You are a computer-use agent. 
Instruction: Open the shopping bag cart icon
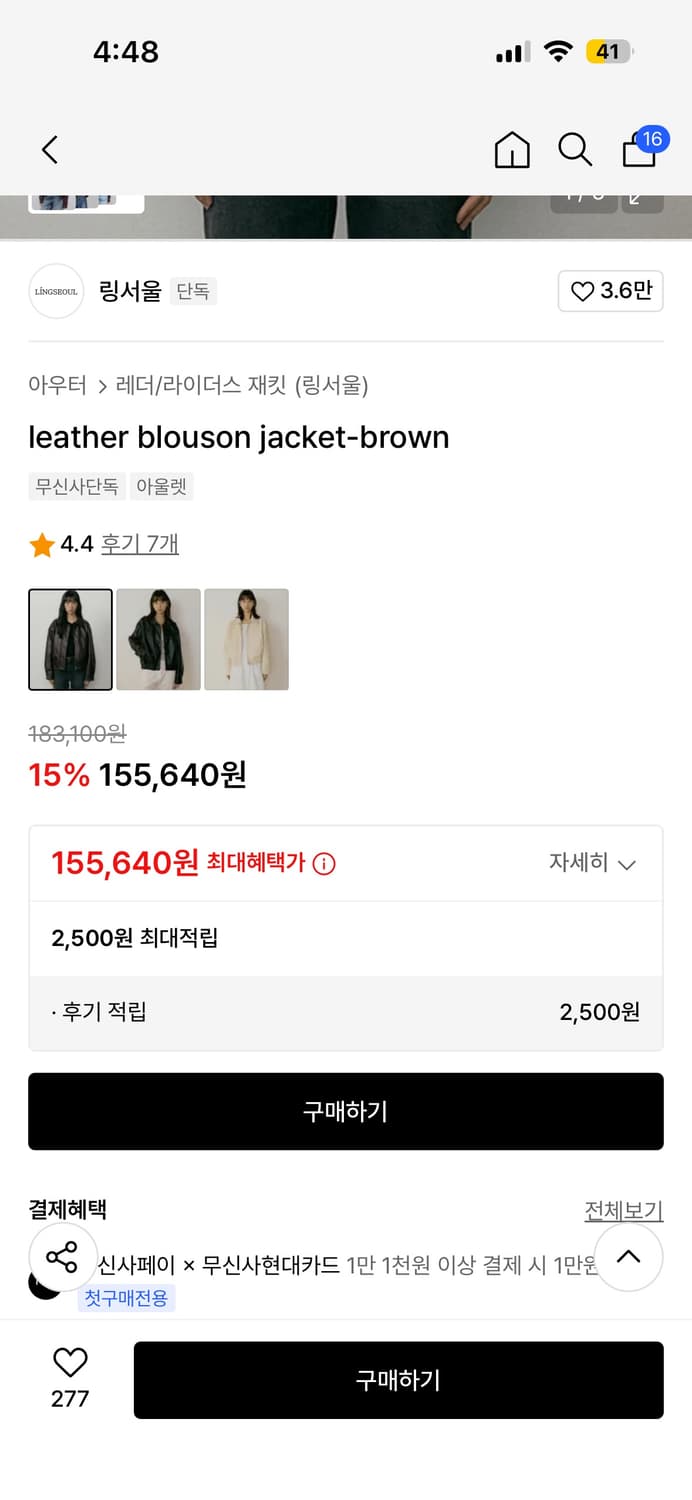pos(641,150)
